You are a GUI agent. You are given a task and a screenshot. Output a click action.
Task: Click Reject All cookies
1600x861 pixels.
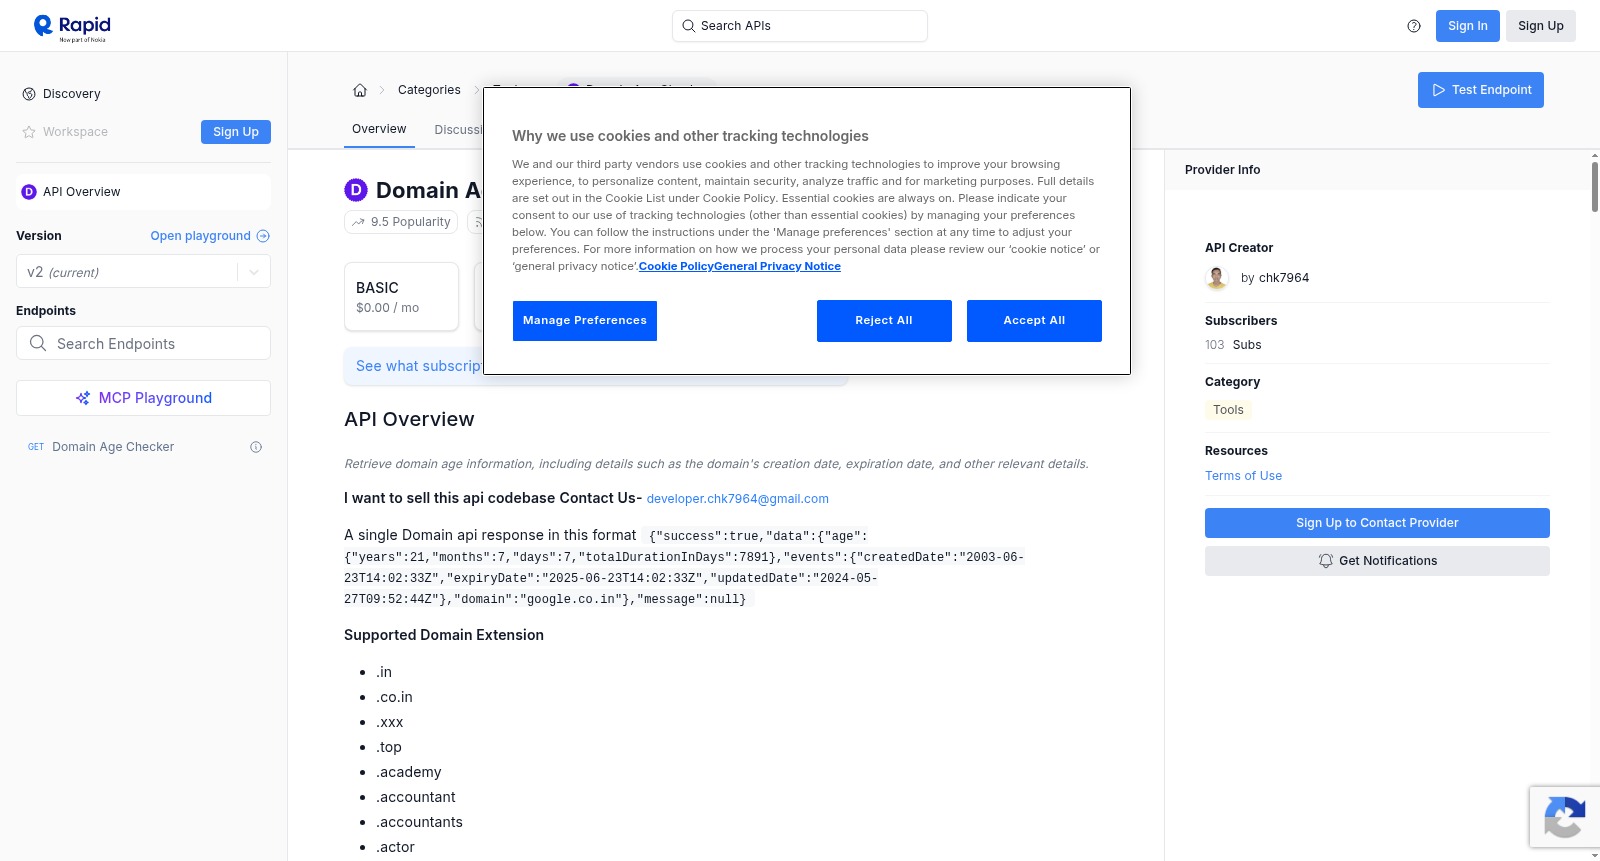(884, 321)
